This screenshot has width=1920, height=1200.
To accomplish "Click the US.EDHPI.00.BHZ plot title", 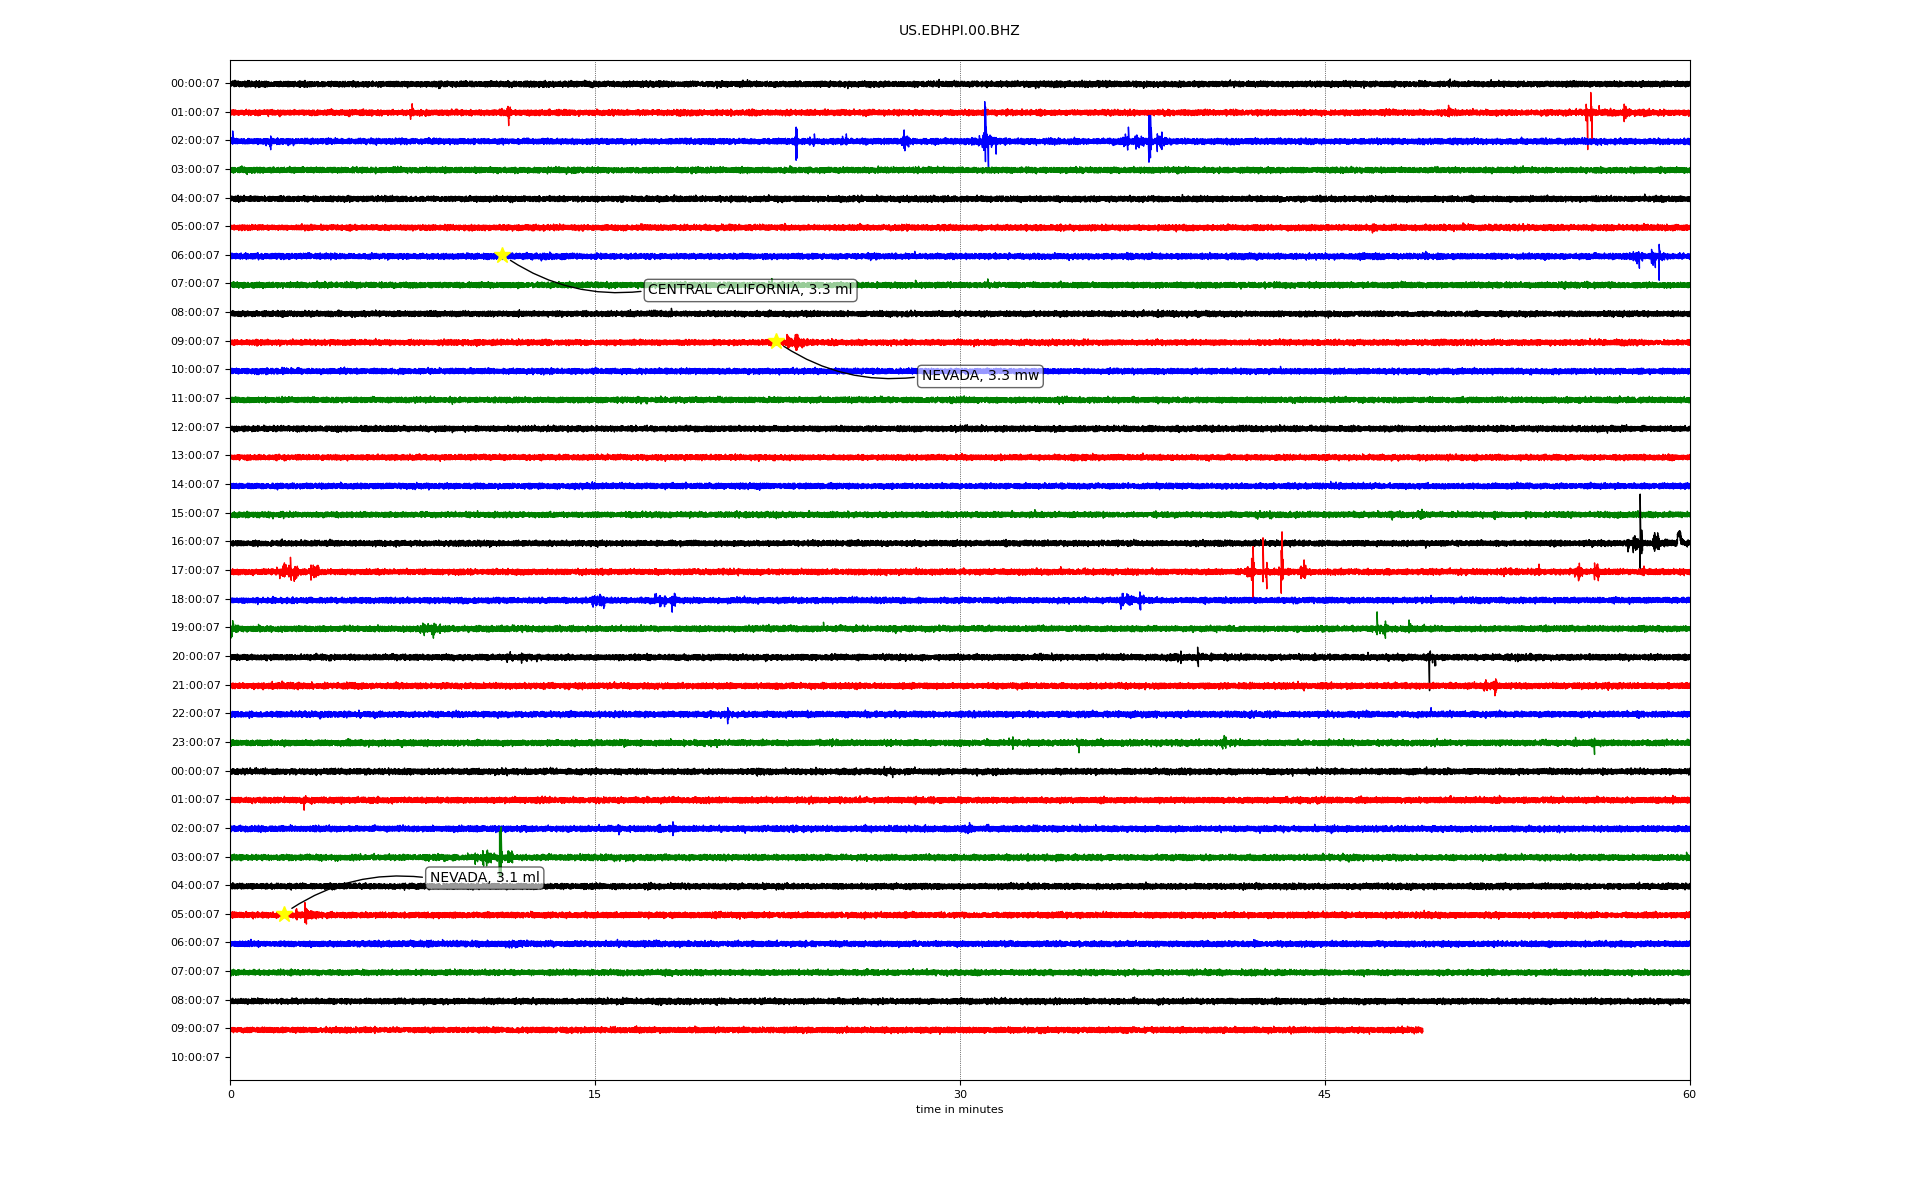I will point(959,31).
